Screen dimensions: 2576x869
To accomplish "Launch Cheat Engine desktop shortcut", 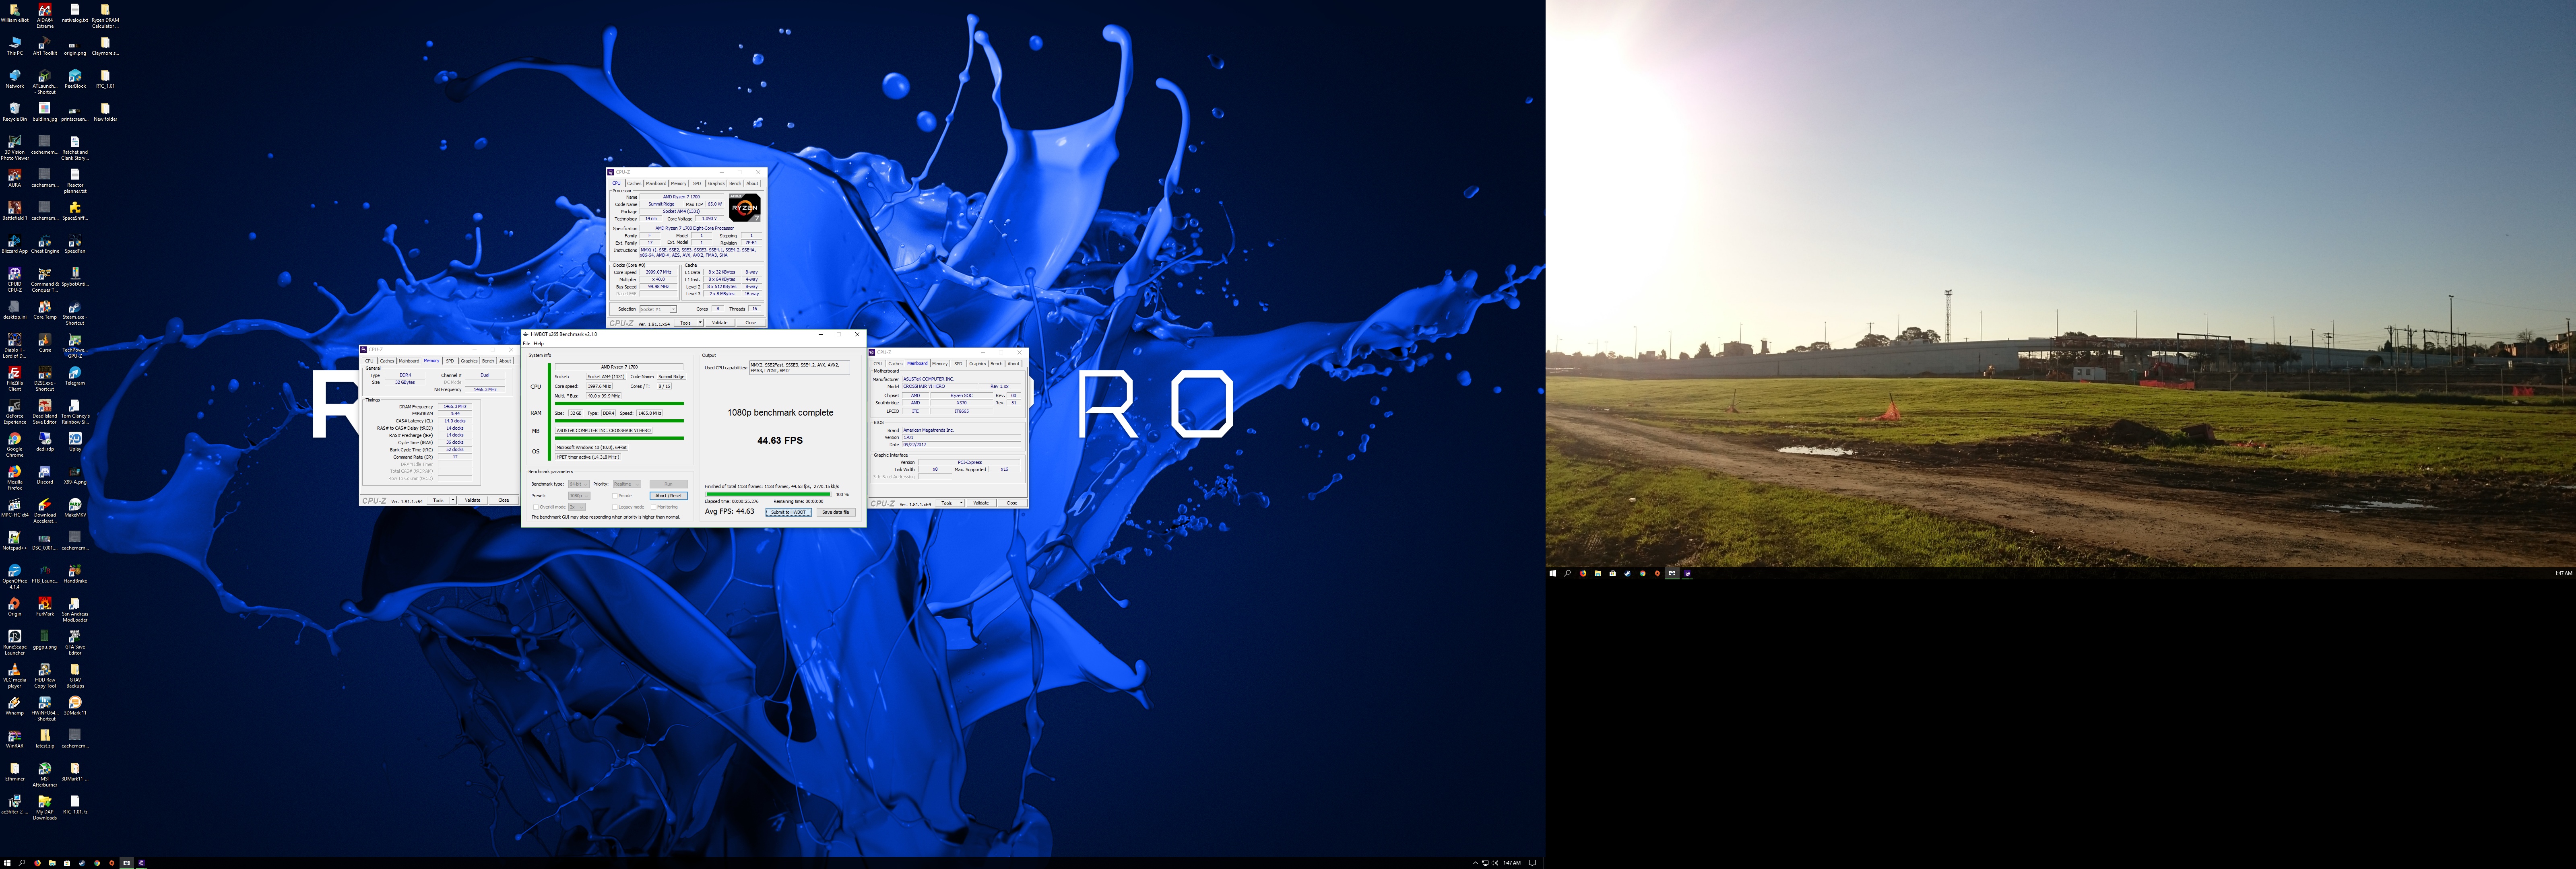I will tap(45, 244).
